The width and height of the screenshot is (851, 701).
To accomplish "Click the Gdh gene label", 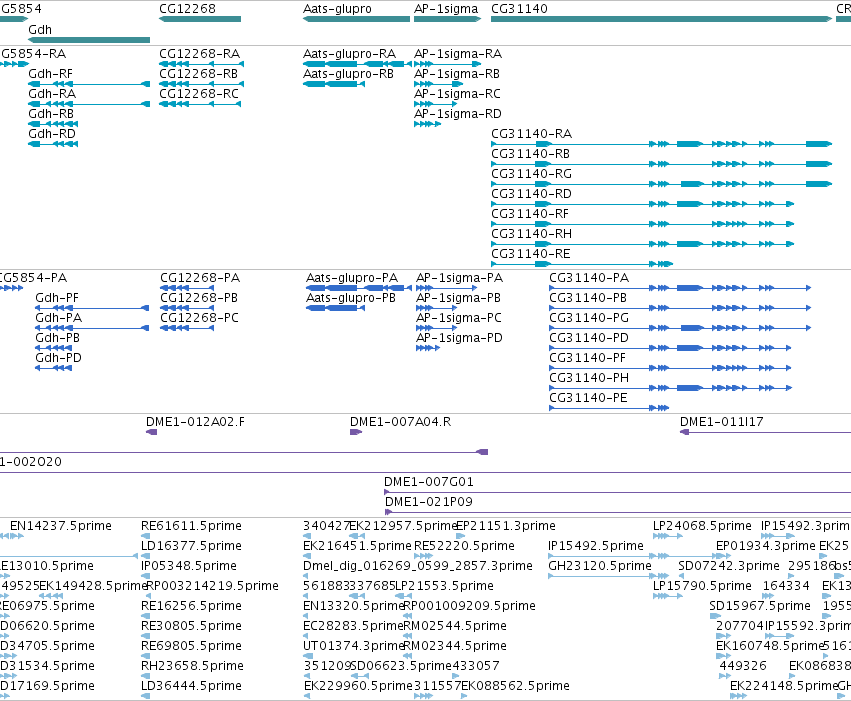I will pos(40,30).
